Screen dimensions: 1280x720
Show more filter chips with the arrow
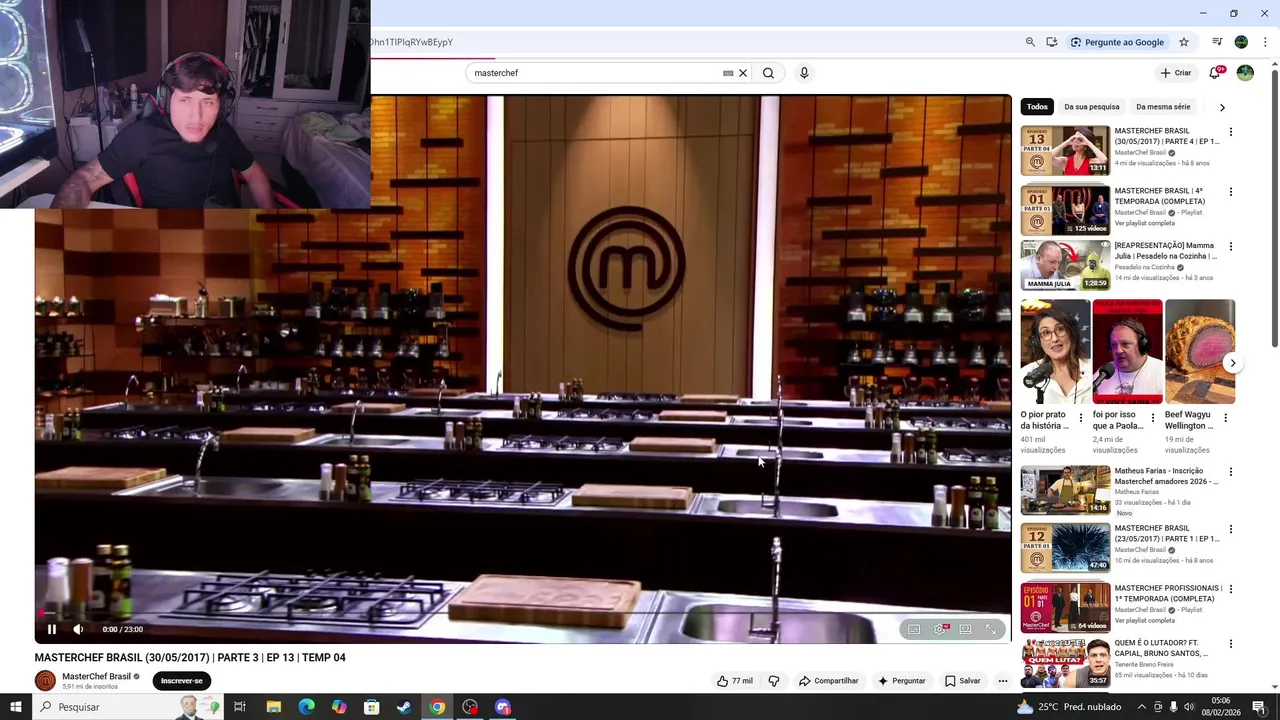[x=1222, y=107]
